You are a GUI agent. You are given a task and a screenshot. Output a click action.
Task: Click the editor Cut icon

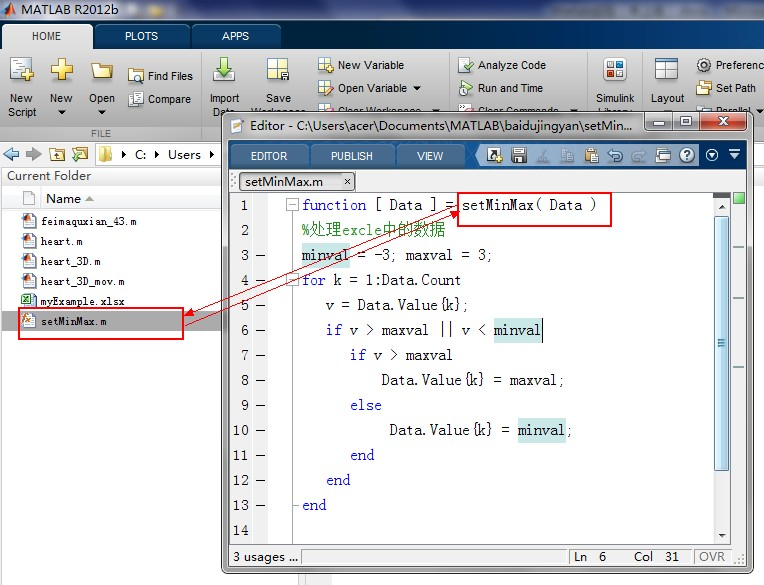(x=542, y=155)
